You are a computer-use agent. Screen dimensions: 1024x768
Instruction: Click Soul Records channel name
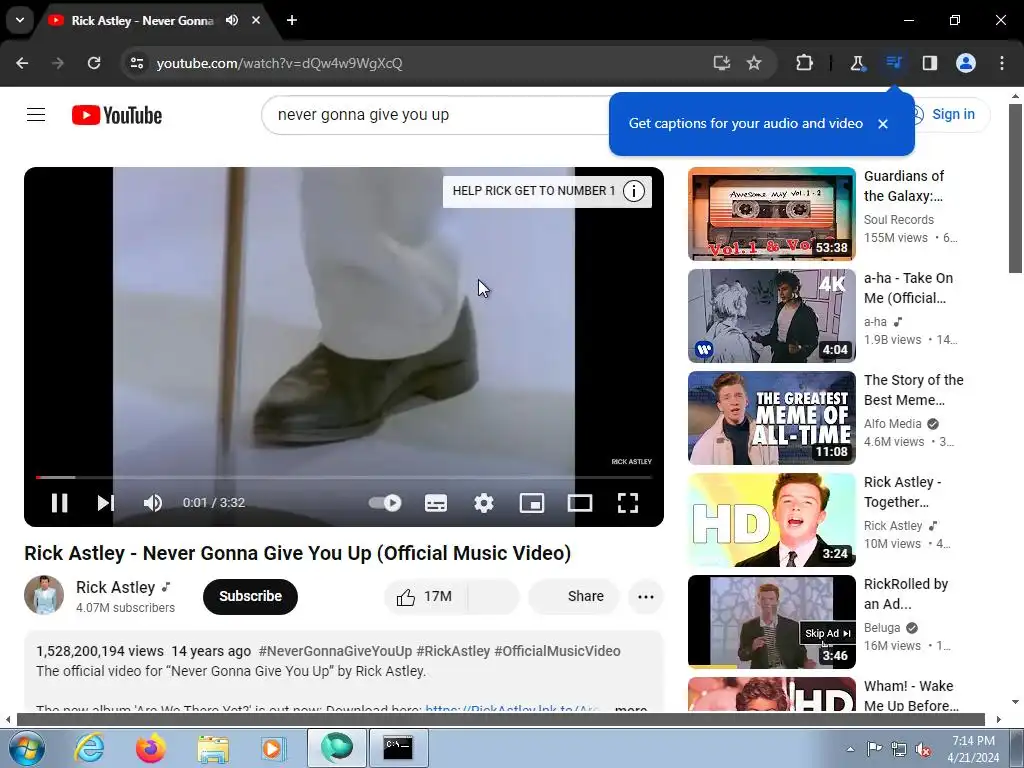click(x=899, y=220)
